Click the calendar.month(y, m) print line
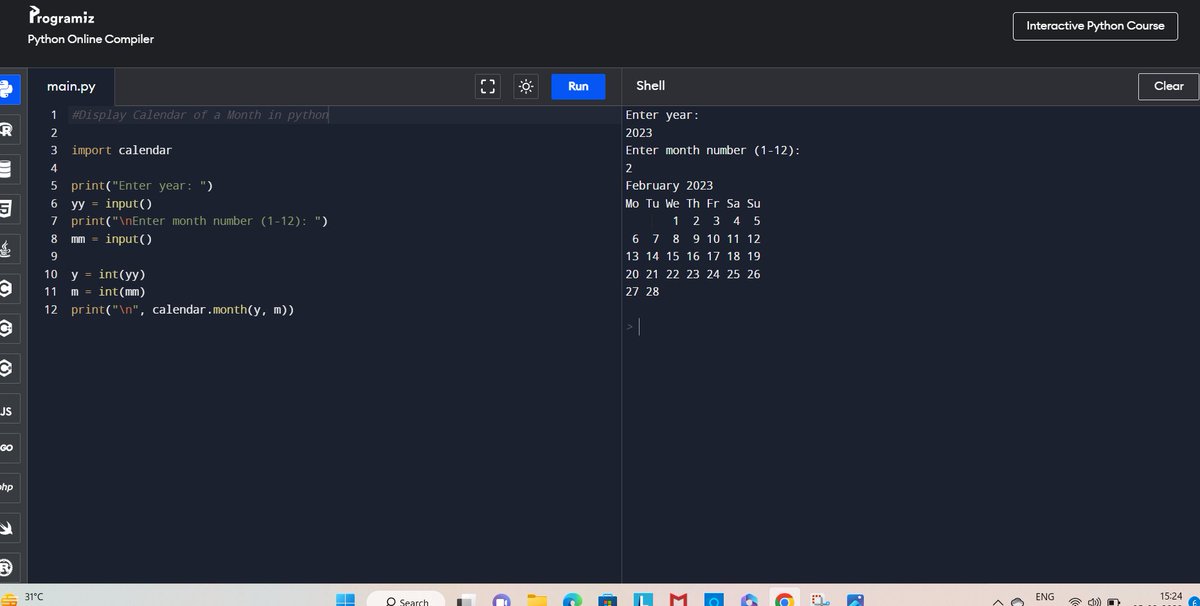This screenshot has width=1200, height=606. pos(183,310)
